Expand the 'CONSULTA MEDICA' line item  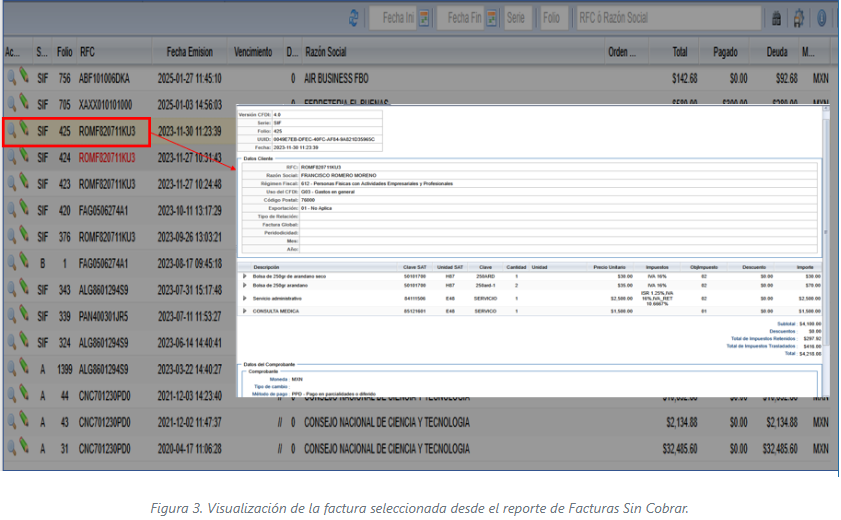(x=244, y=311)
